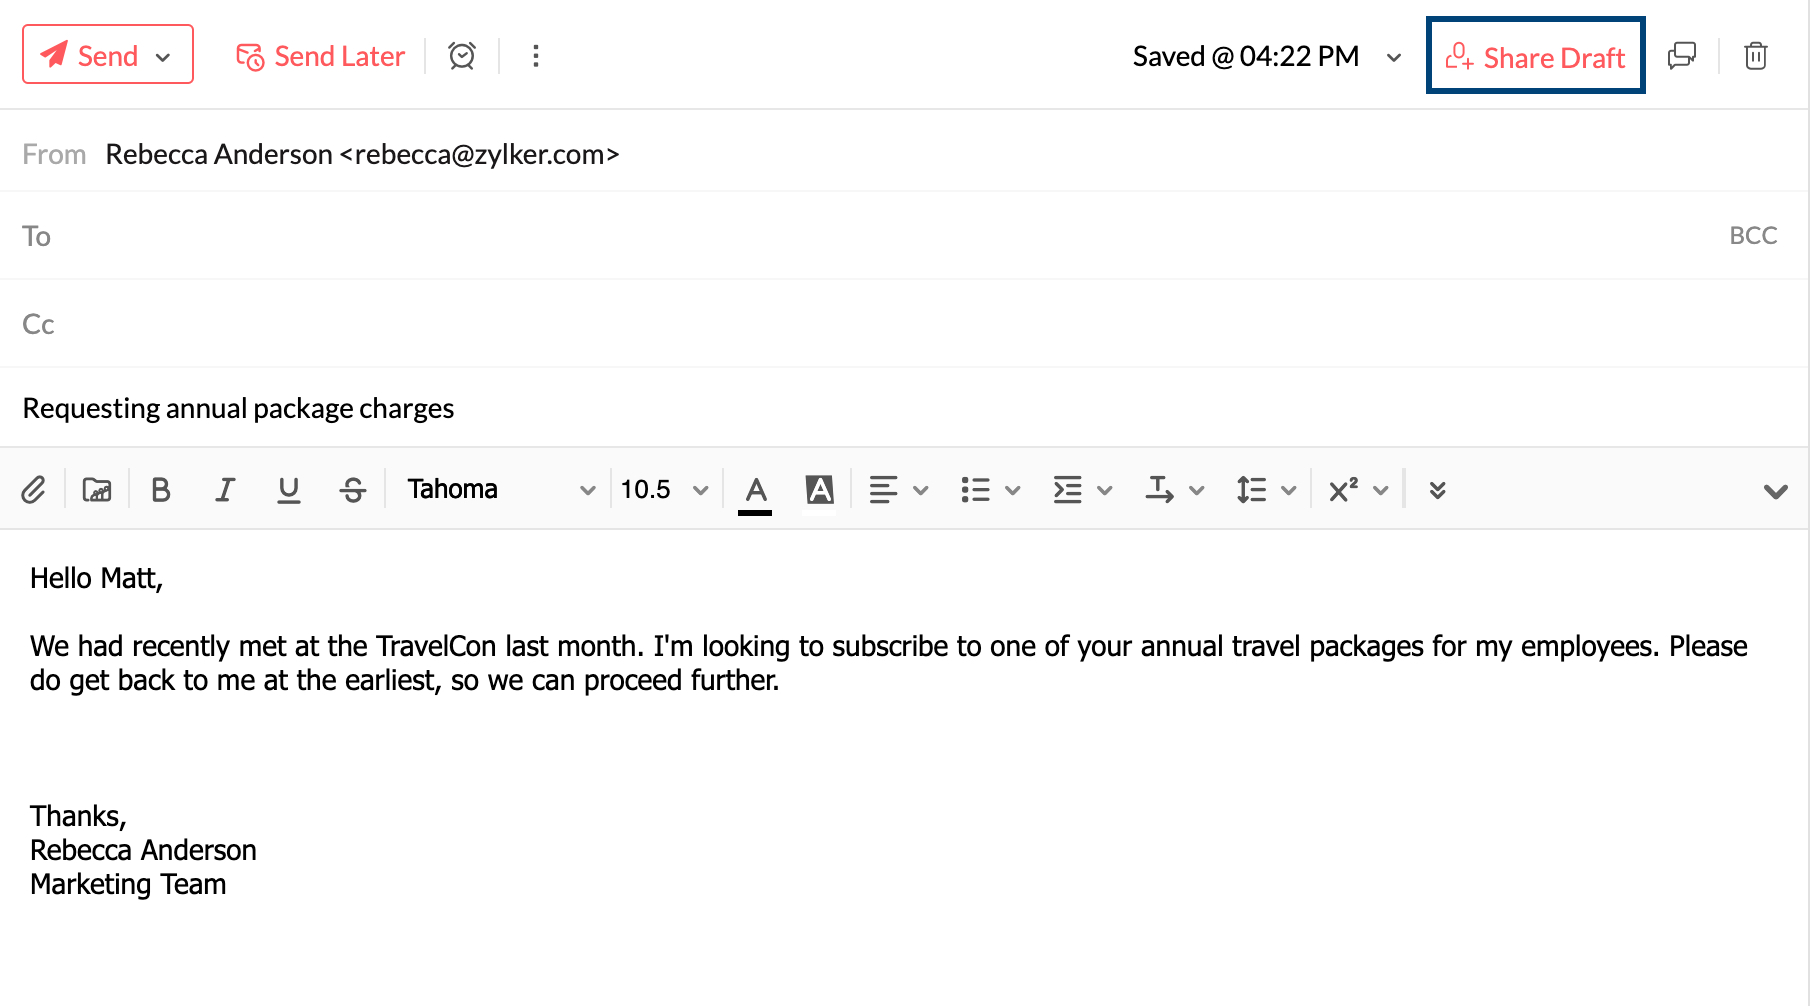Open more compose options via ellipsis icon
This screenshot has height=1006, width=1810.
(536, 56)
